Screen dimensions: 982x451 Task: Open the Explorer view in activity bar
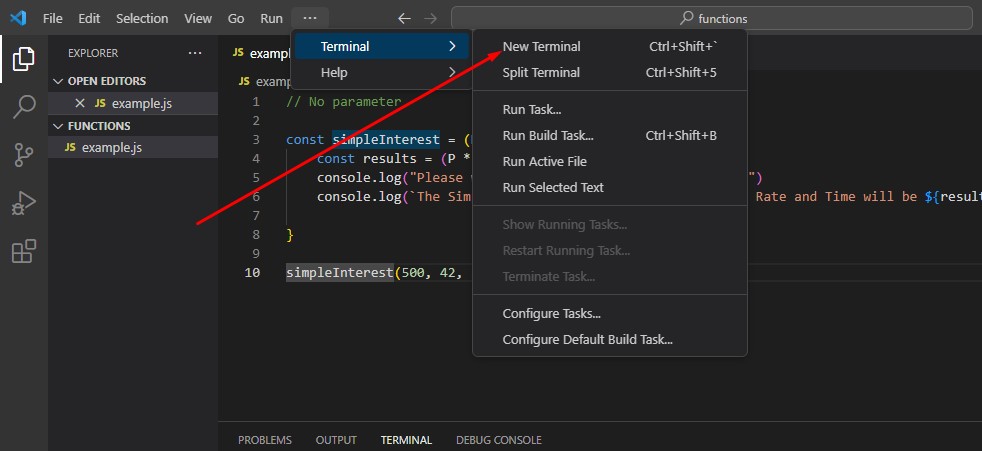click(x=24, y=58)
